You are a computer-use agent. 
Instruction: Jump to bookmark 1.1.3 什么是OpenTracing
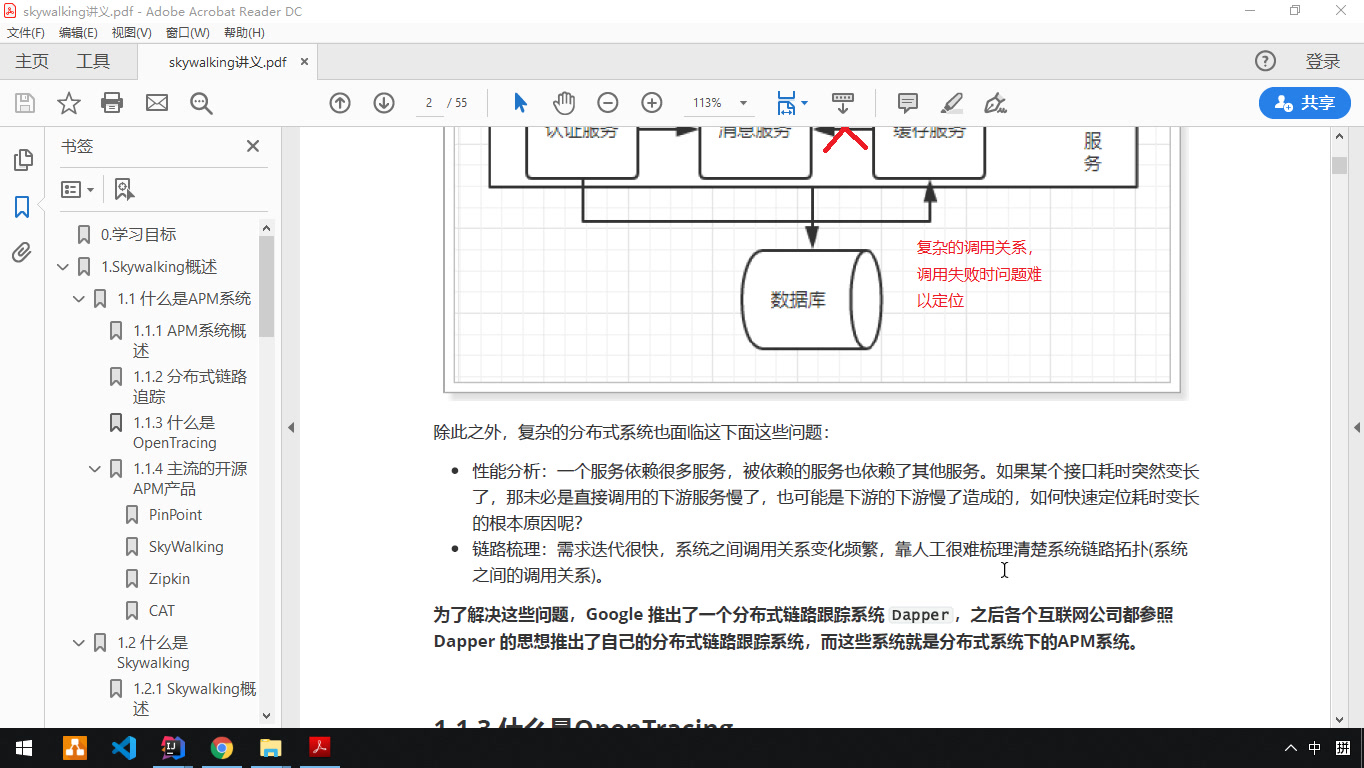pyautogui.click(x=175, y=433)
